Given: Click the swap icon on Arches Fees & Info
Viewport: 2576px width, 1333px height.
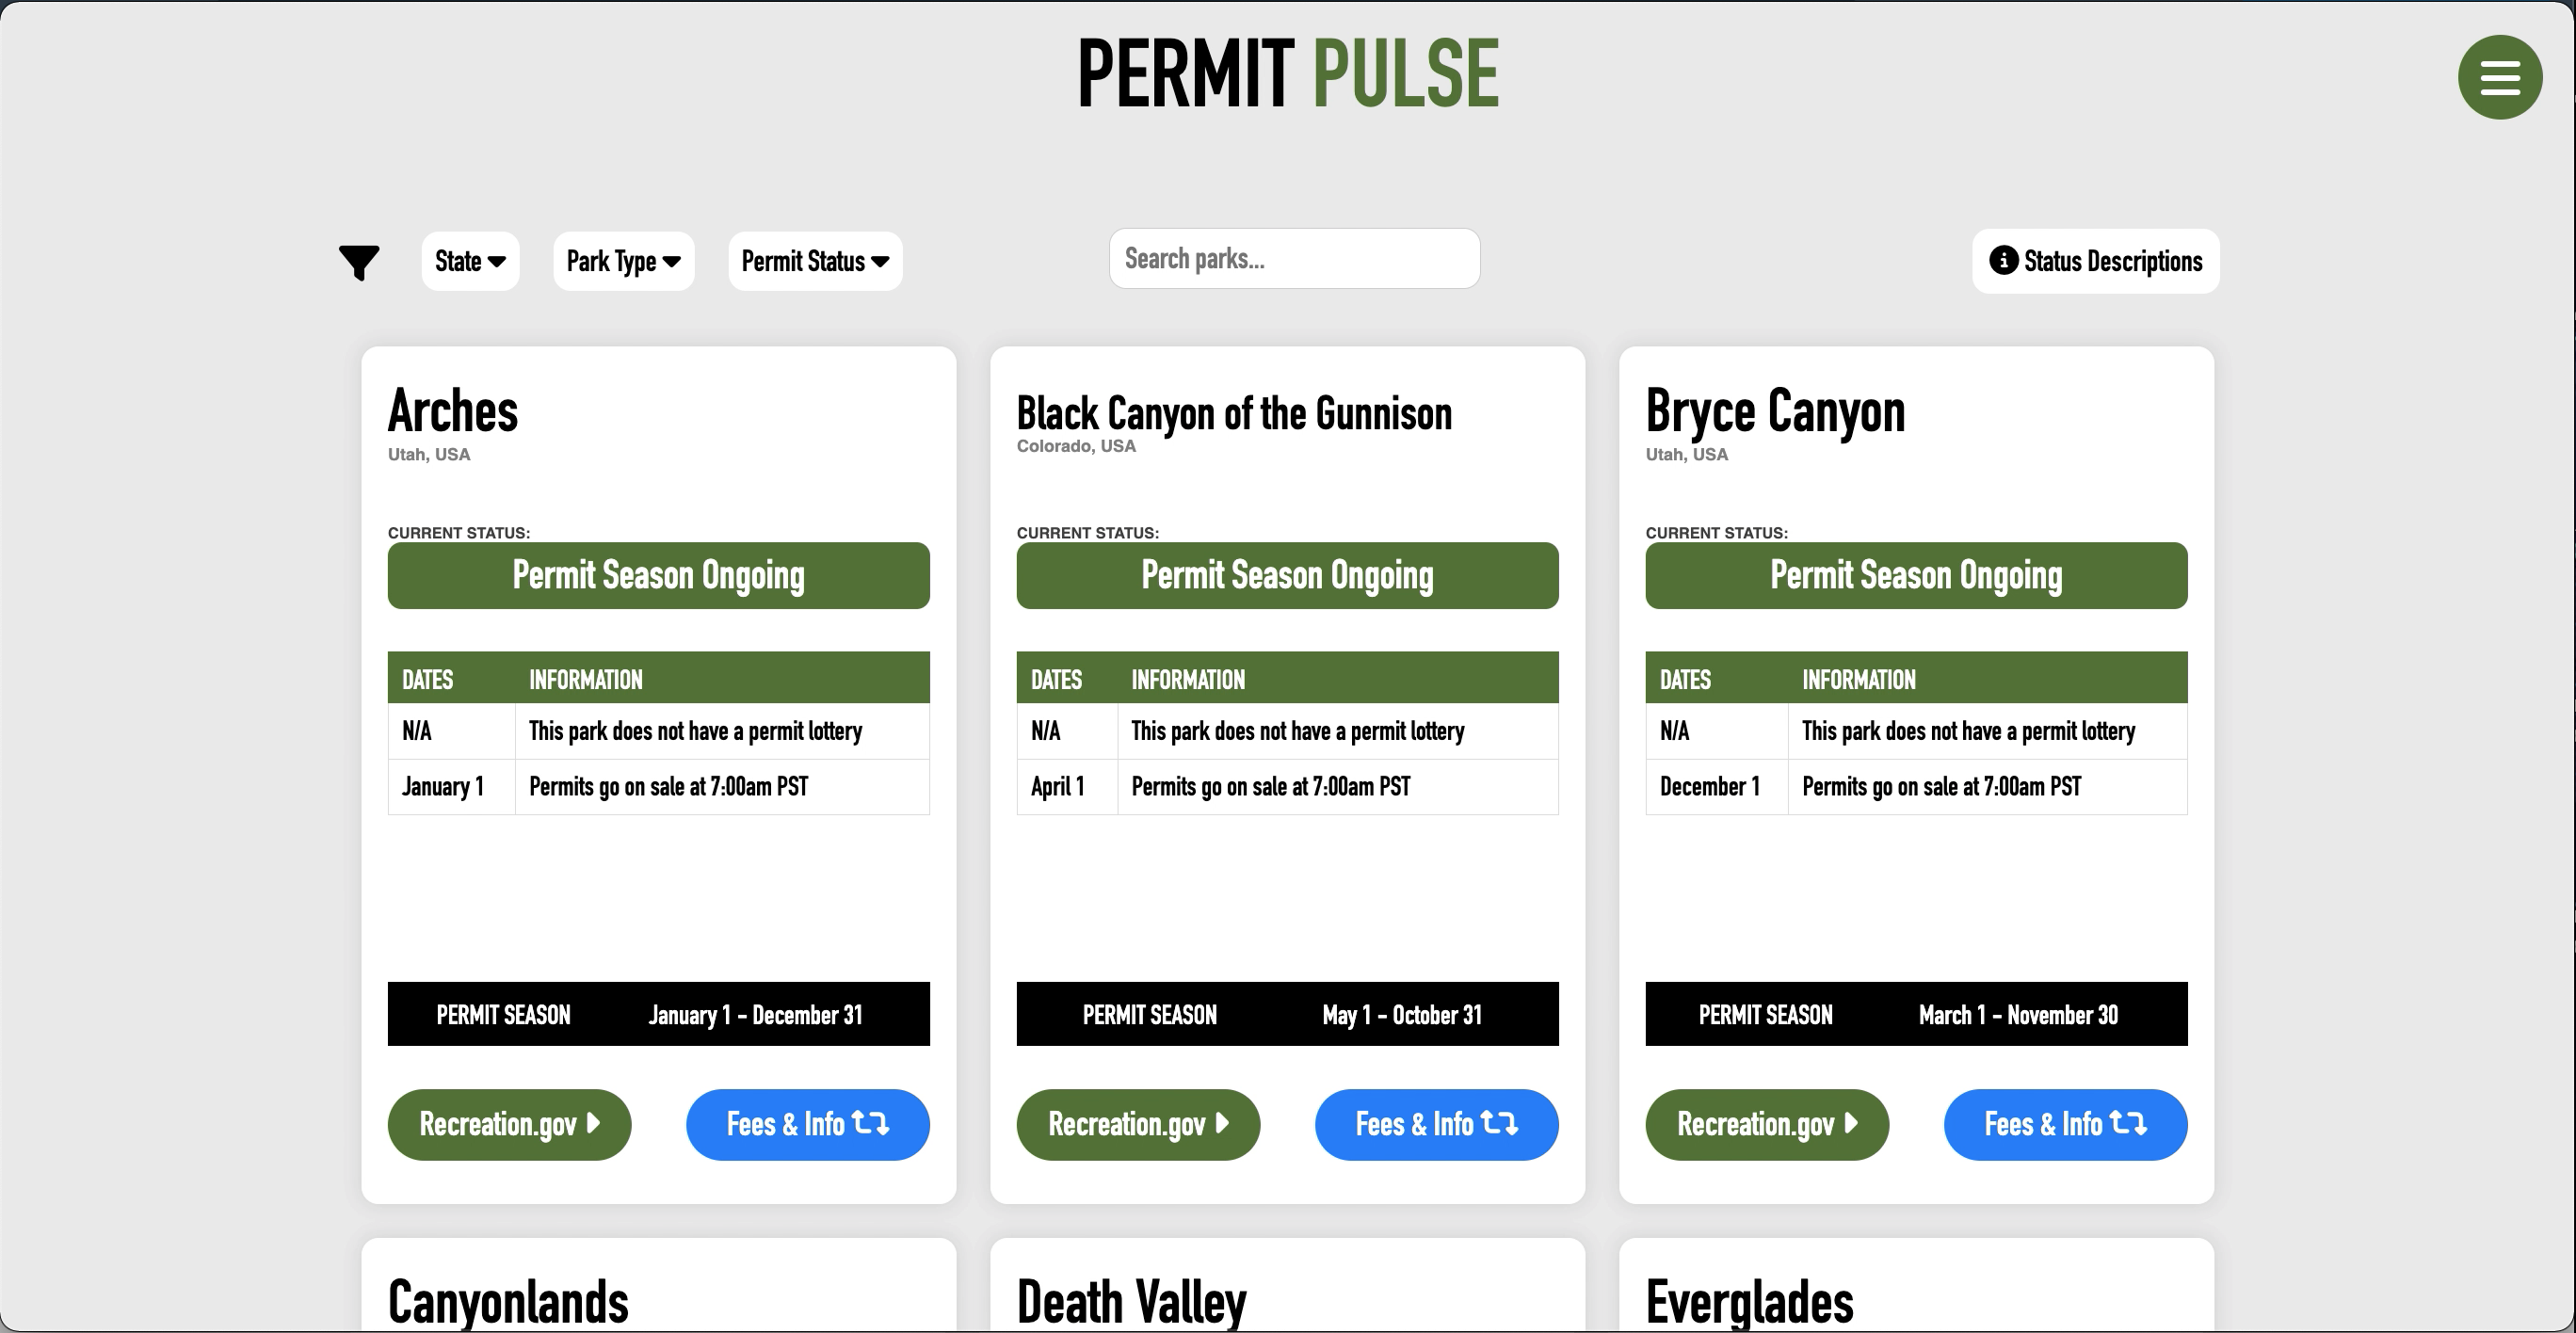Looking at the screenshot, I should pos(869,1124).
